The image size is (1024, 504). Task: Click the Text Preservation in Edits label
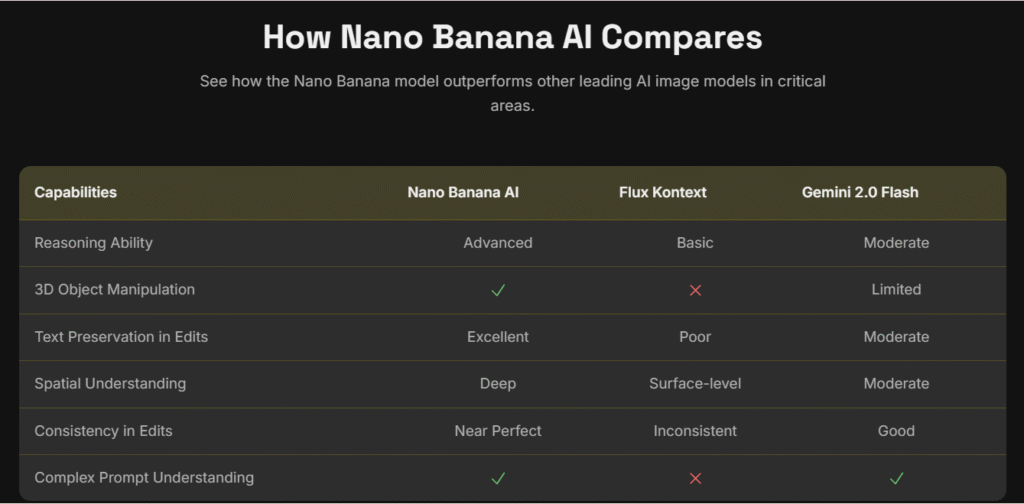[121, 337]
